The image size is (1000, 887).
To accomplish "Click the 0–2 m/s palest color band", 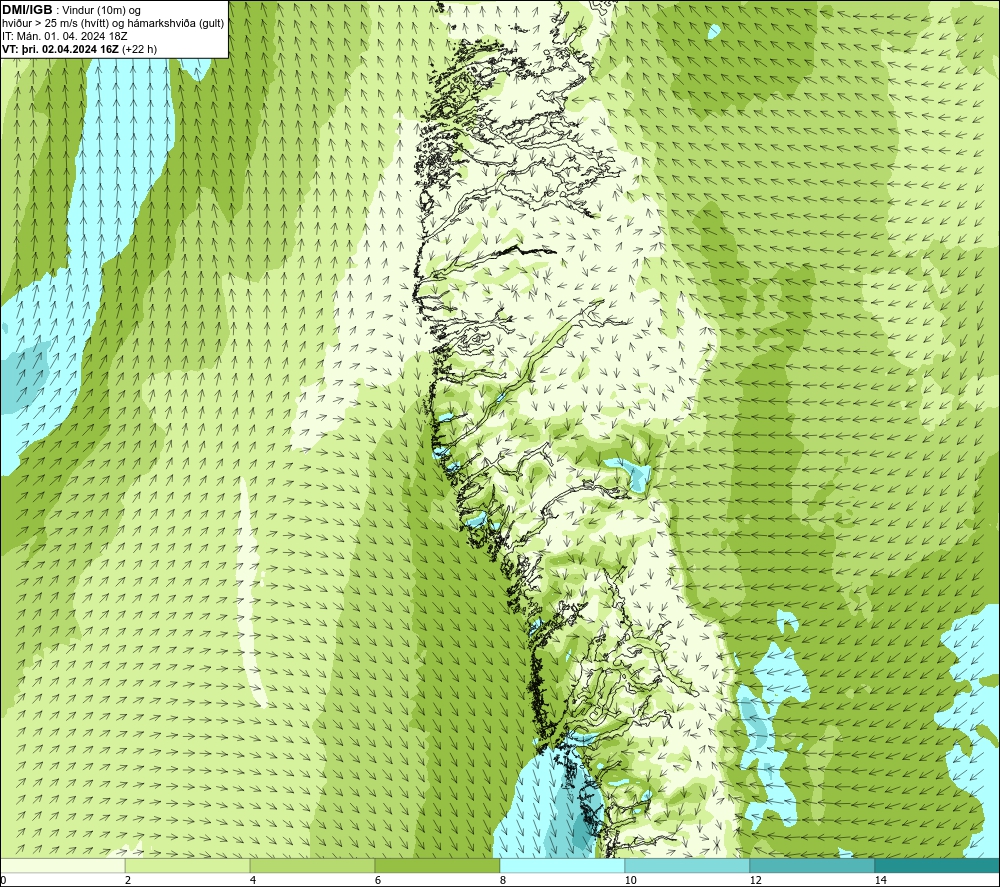I will (x=62, y=866).
